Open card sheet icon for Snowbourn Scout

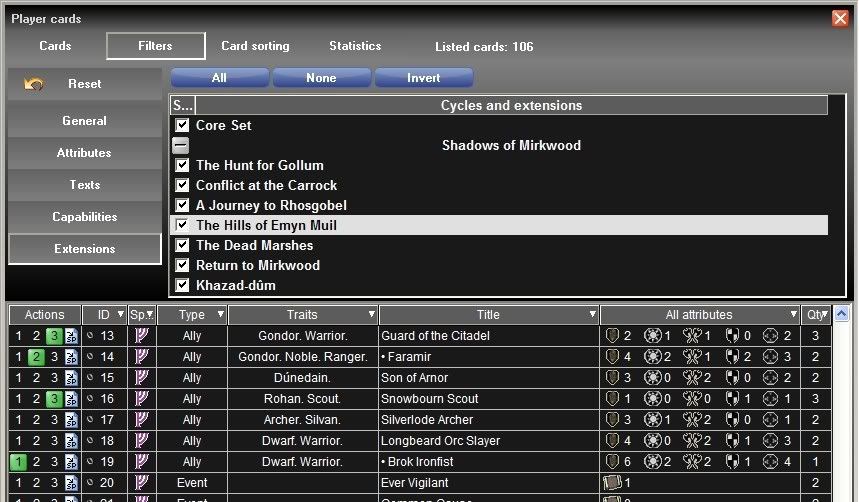pyautogui.click(x=71, y=399)
